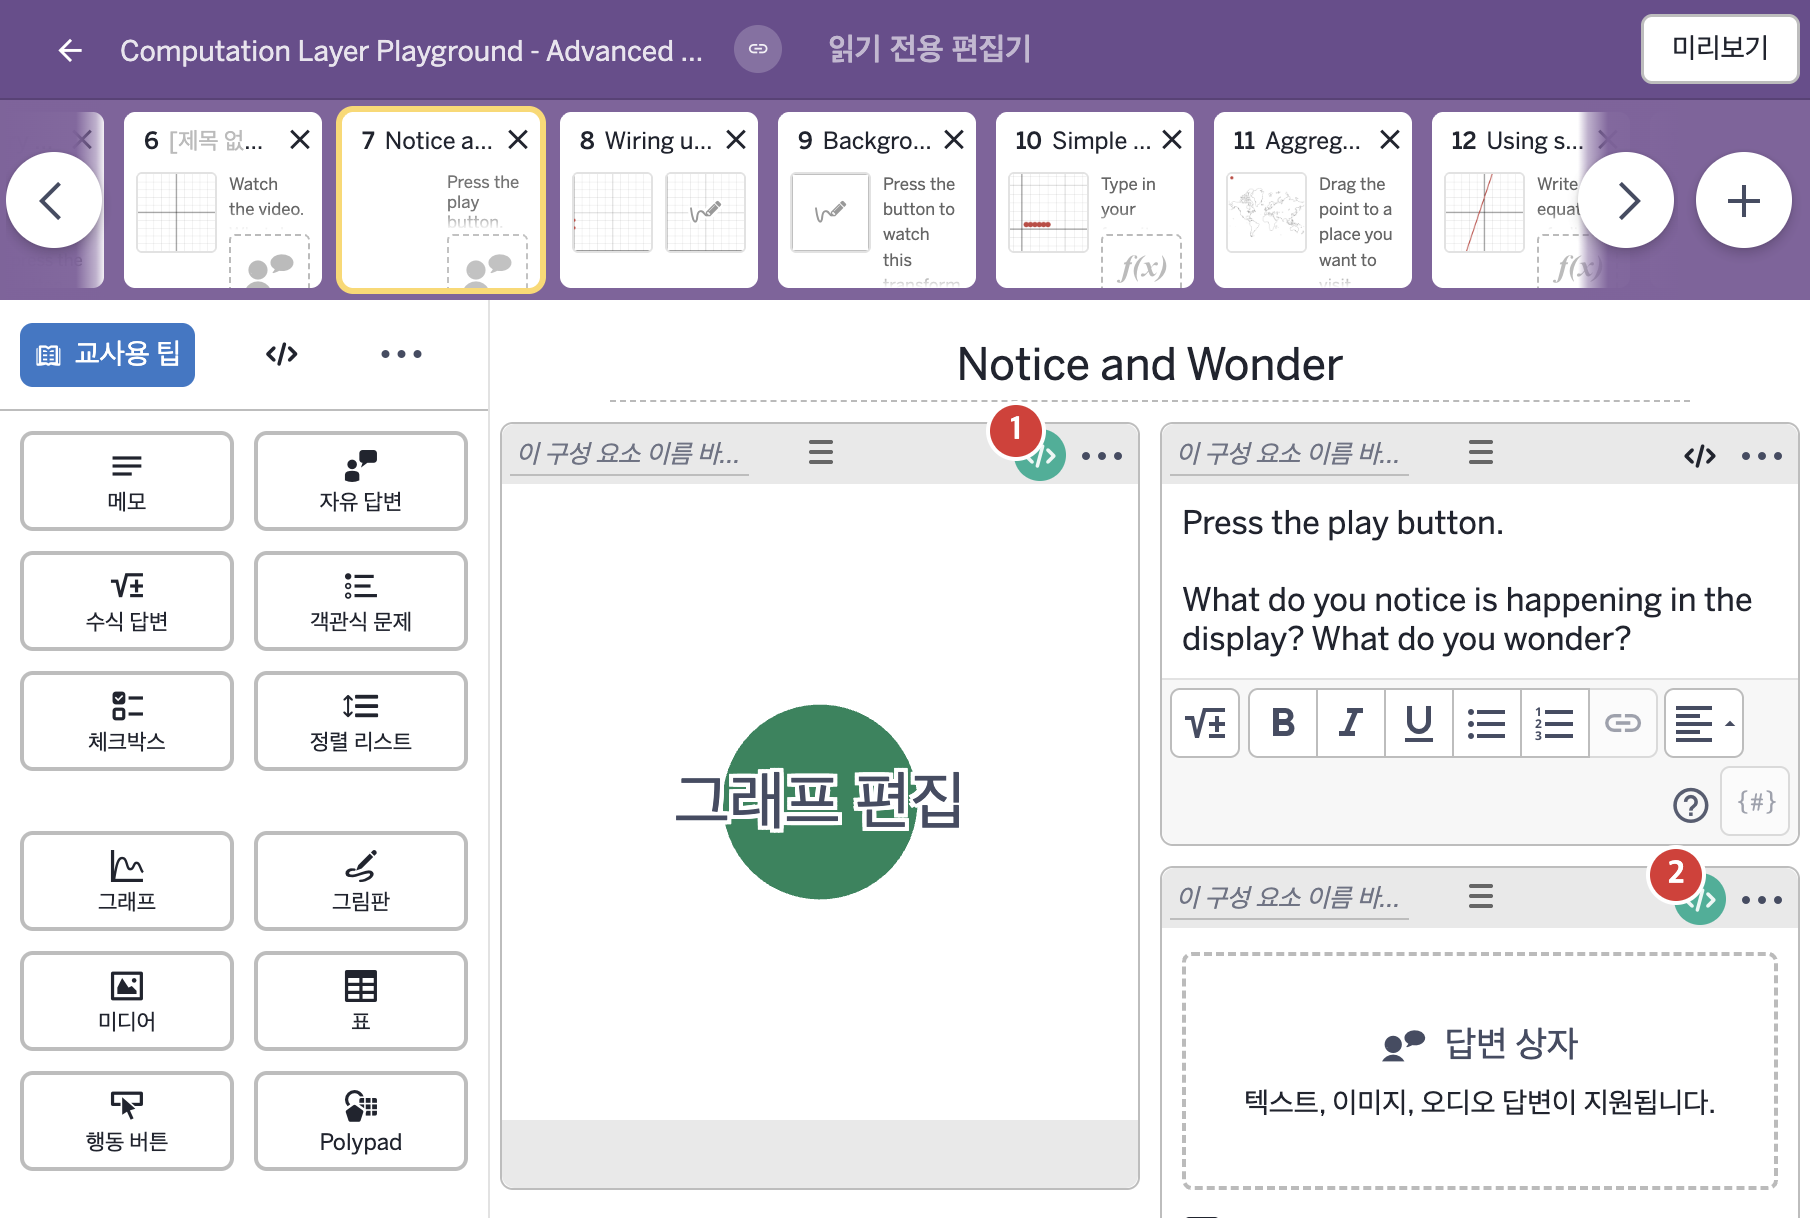Add a 자유 답변 free response
Screen dimensions: 1810x1218
click(x=361, y=481)
